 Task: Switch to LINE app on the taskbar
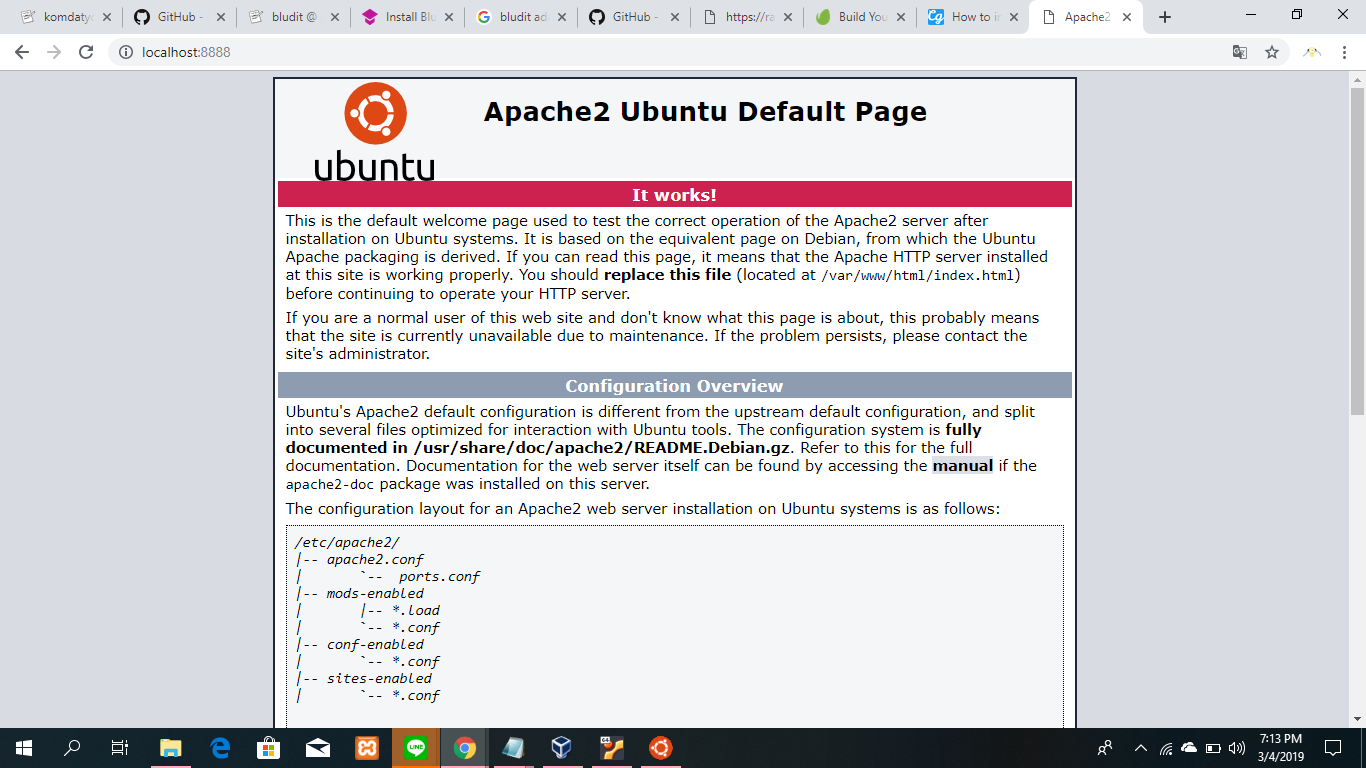[416, 748]
